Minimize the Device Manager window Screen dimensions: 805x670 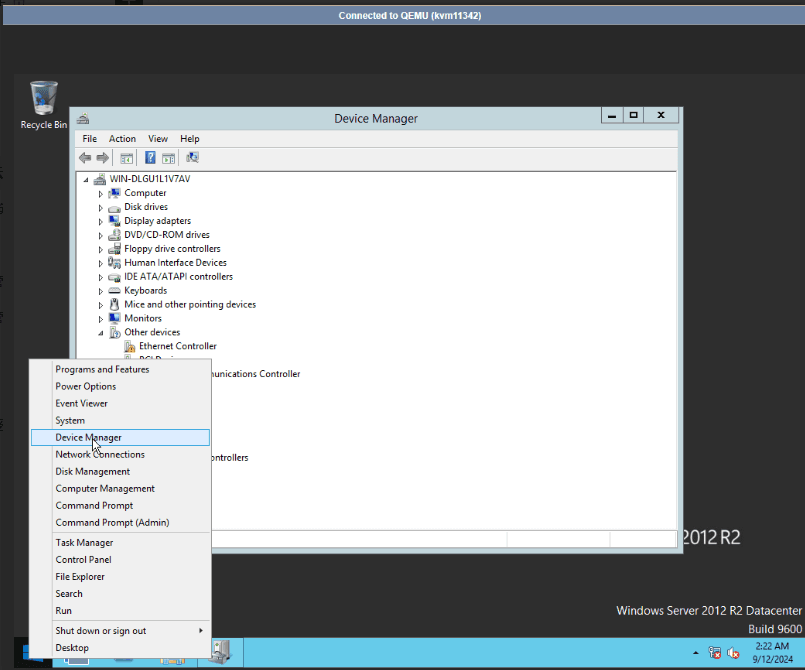click(612, 116)
